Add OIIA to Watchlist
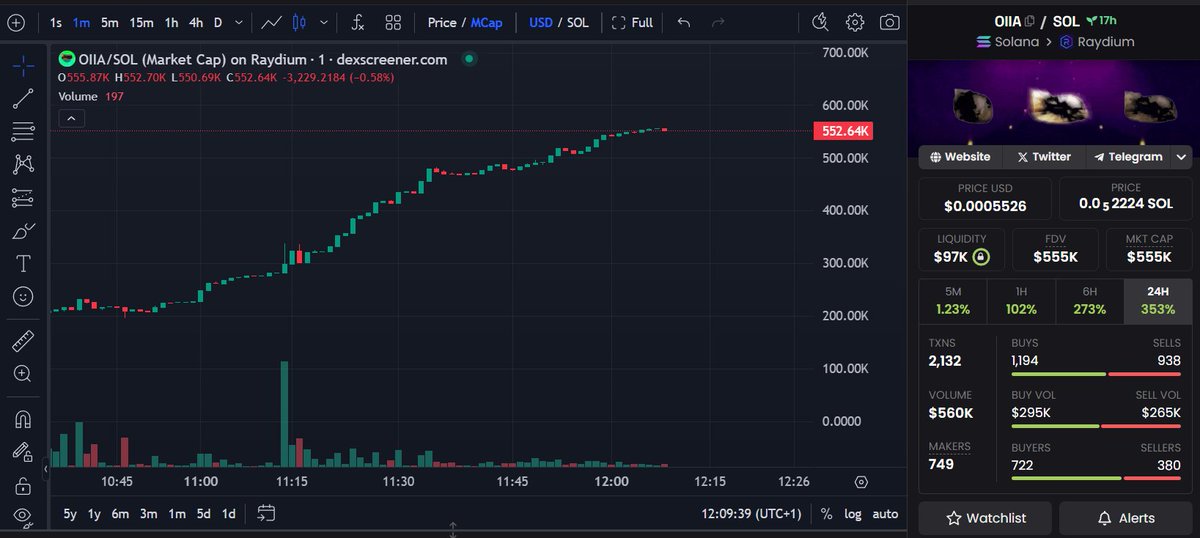The height and width of the screenshot is (538, 1200). [x=985, y=518]
